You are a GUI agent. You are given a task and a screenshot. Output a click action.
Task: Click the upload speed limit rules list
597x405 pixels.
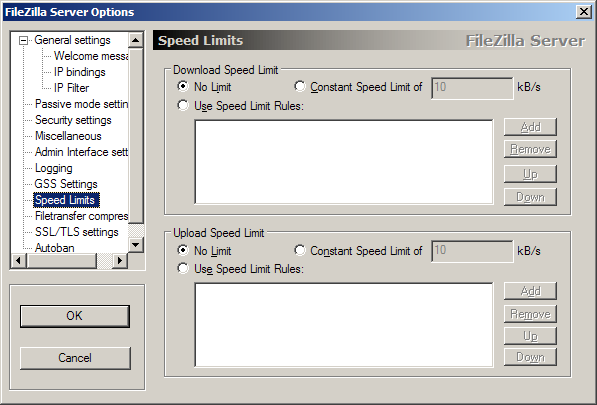344,325
